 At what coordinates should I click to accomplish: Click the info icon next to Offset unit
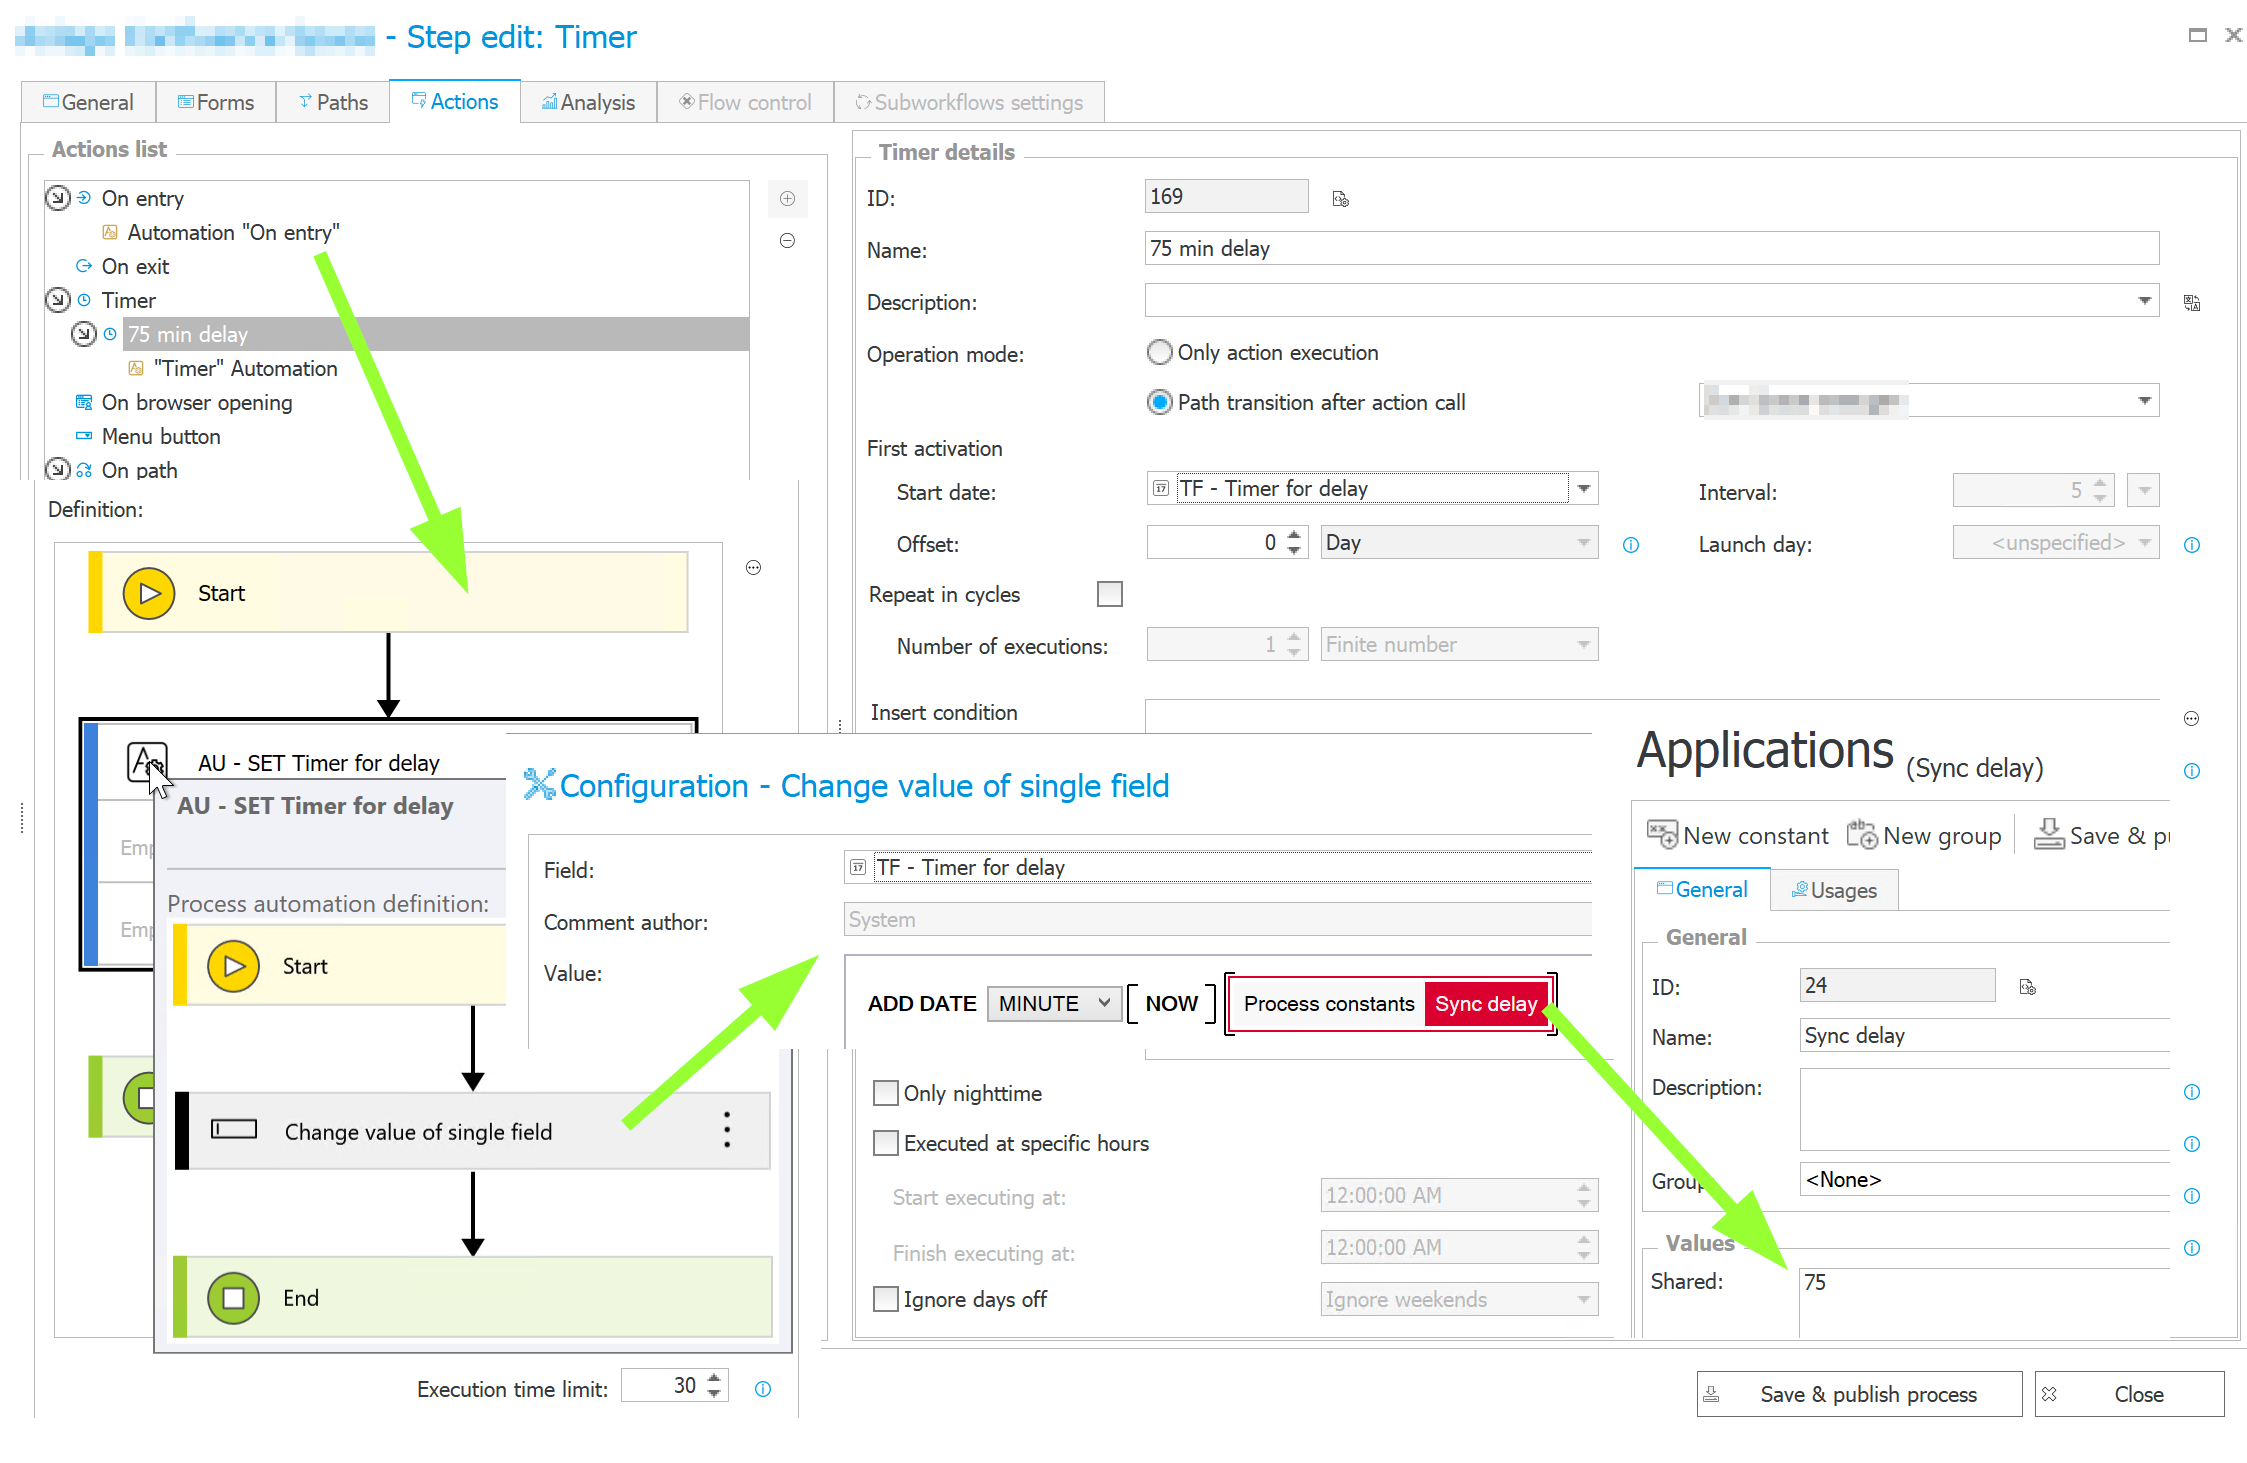1630,545
